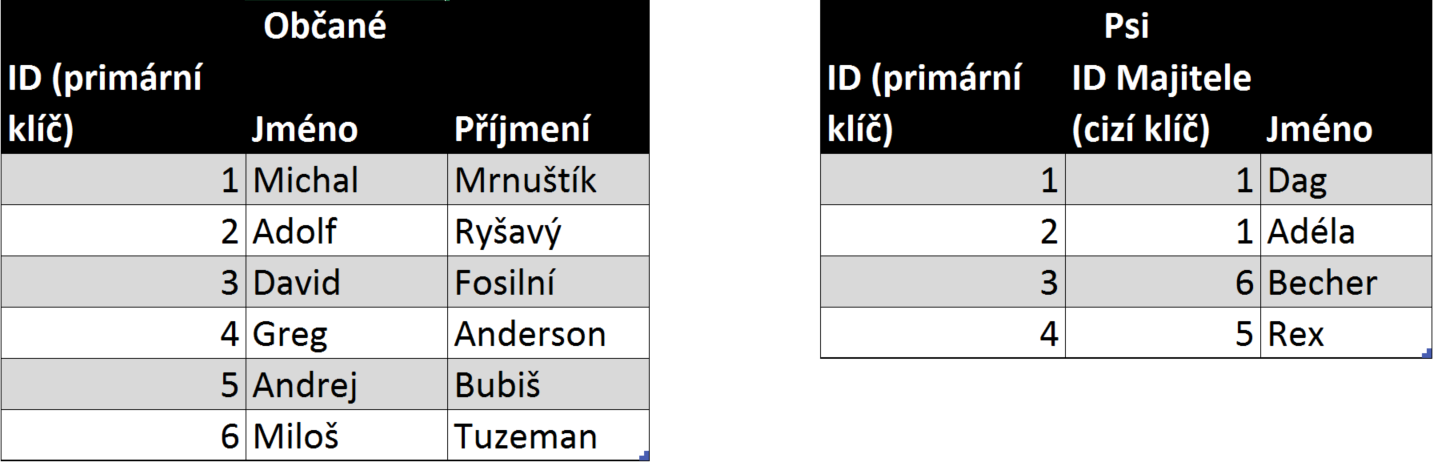Screen dimensions: 1434x462
Task: Click the resize handle below Tuzeman
Action: pos(645,457)
